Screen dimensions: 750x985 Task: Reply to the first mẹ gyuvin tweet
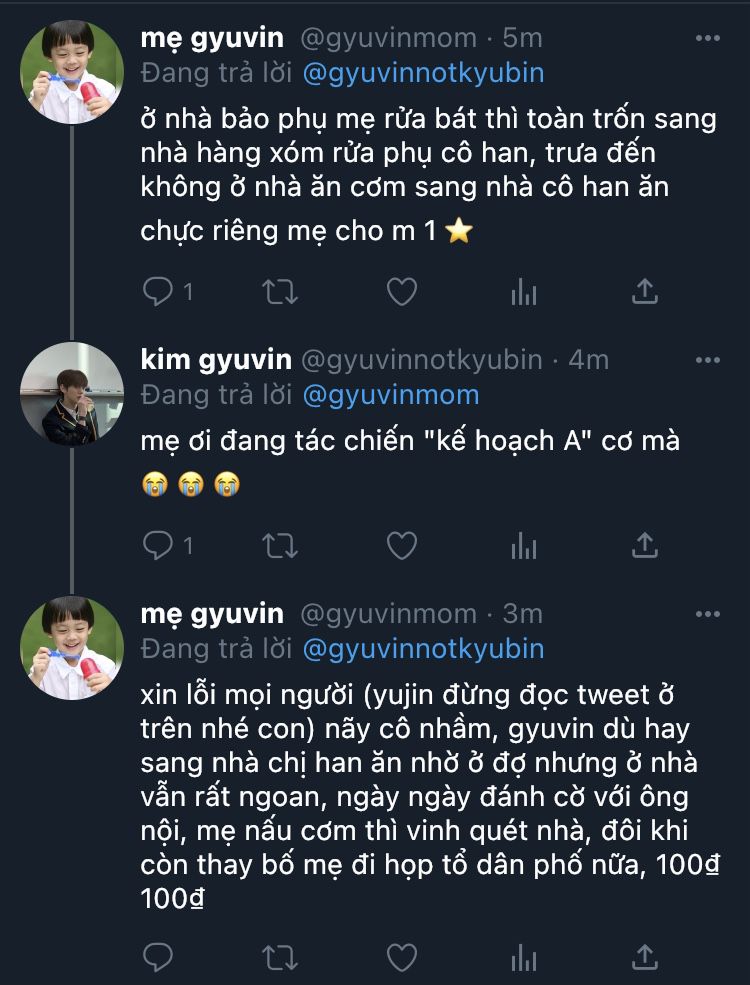159,291
